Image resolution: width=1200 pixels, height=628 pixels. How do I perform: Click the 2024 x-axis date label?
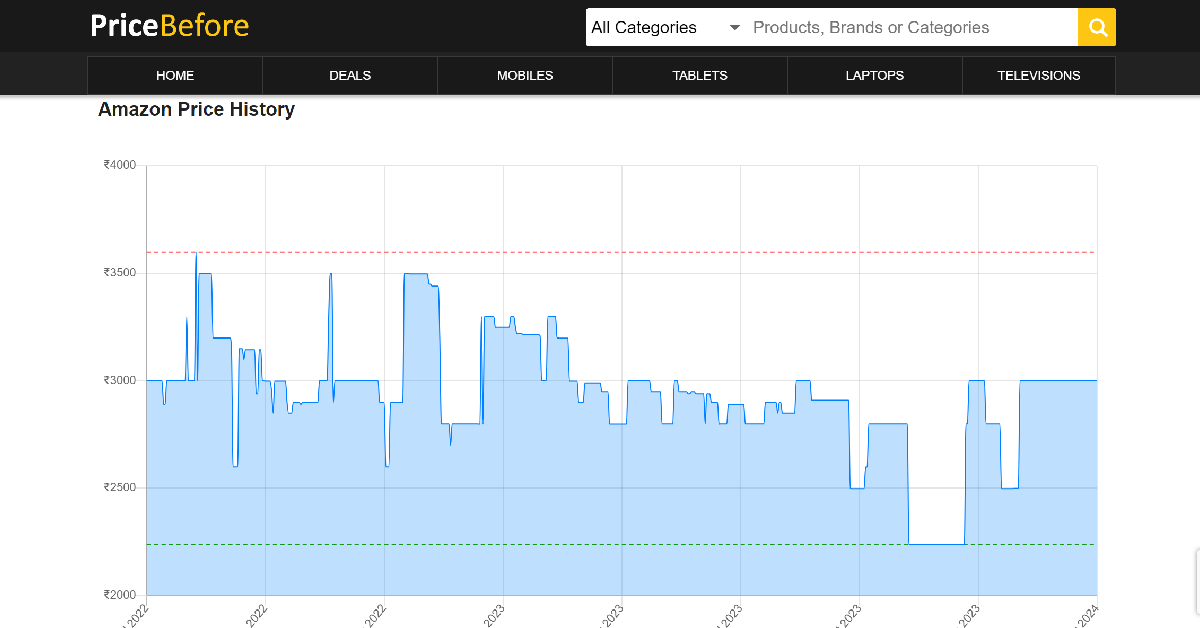[x=1087, y=612]
